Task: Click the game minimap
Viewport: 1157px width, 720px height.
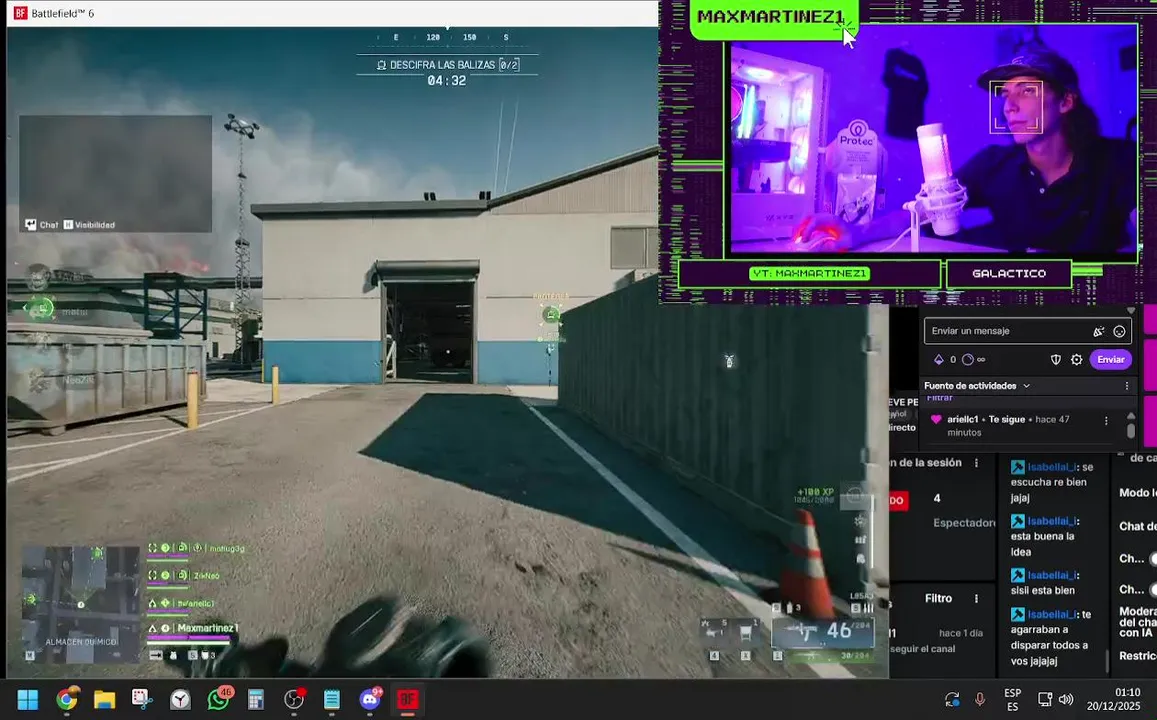Action: [80, 603]
